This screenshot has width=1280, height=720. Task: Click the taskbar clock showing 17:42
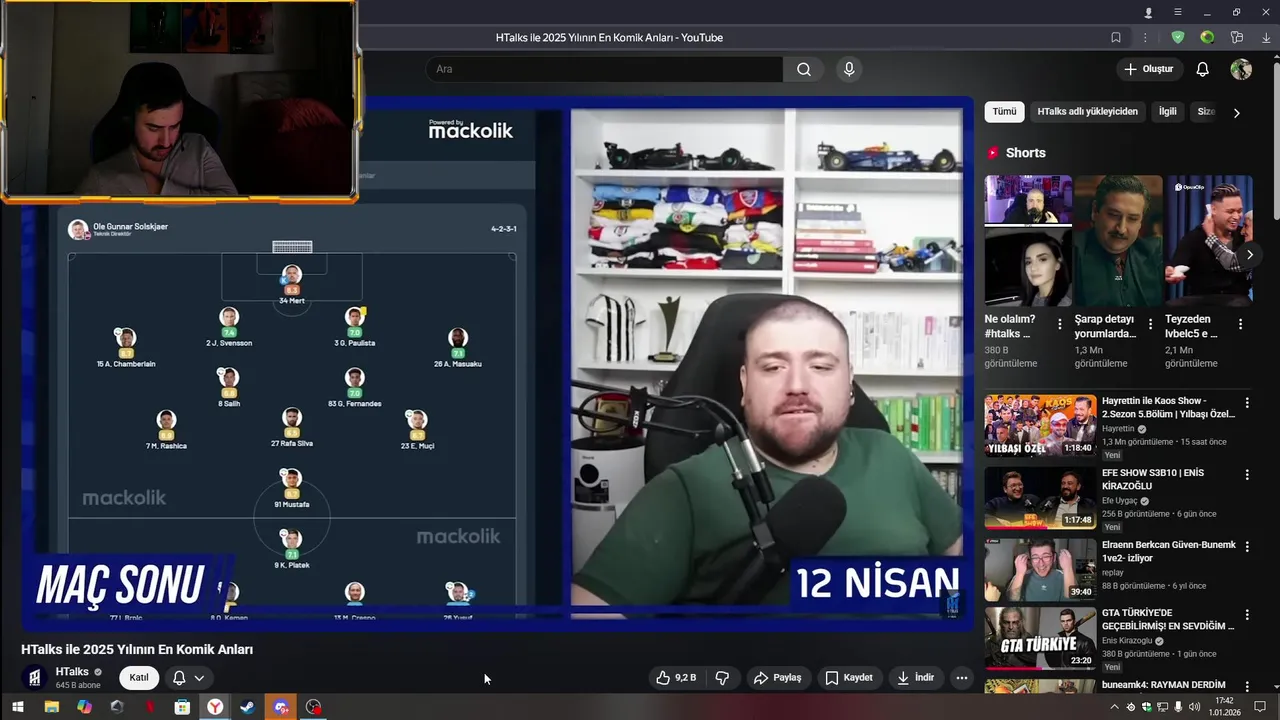(1224, 707)
